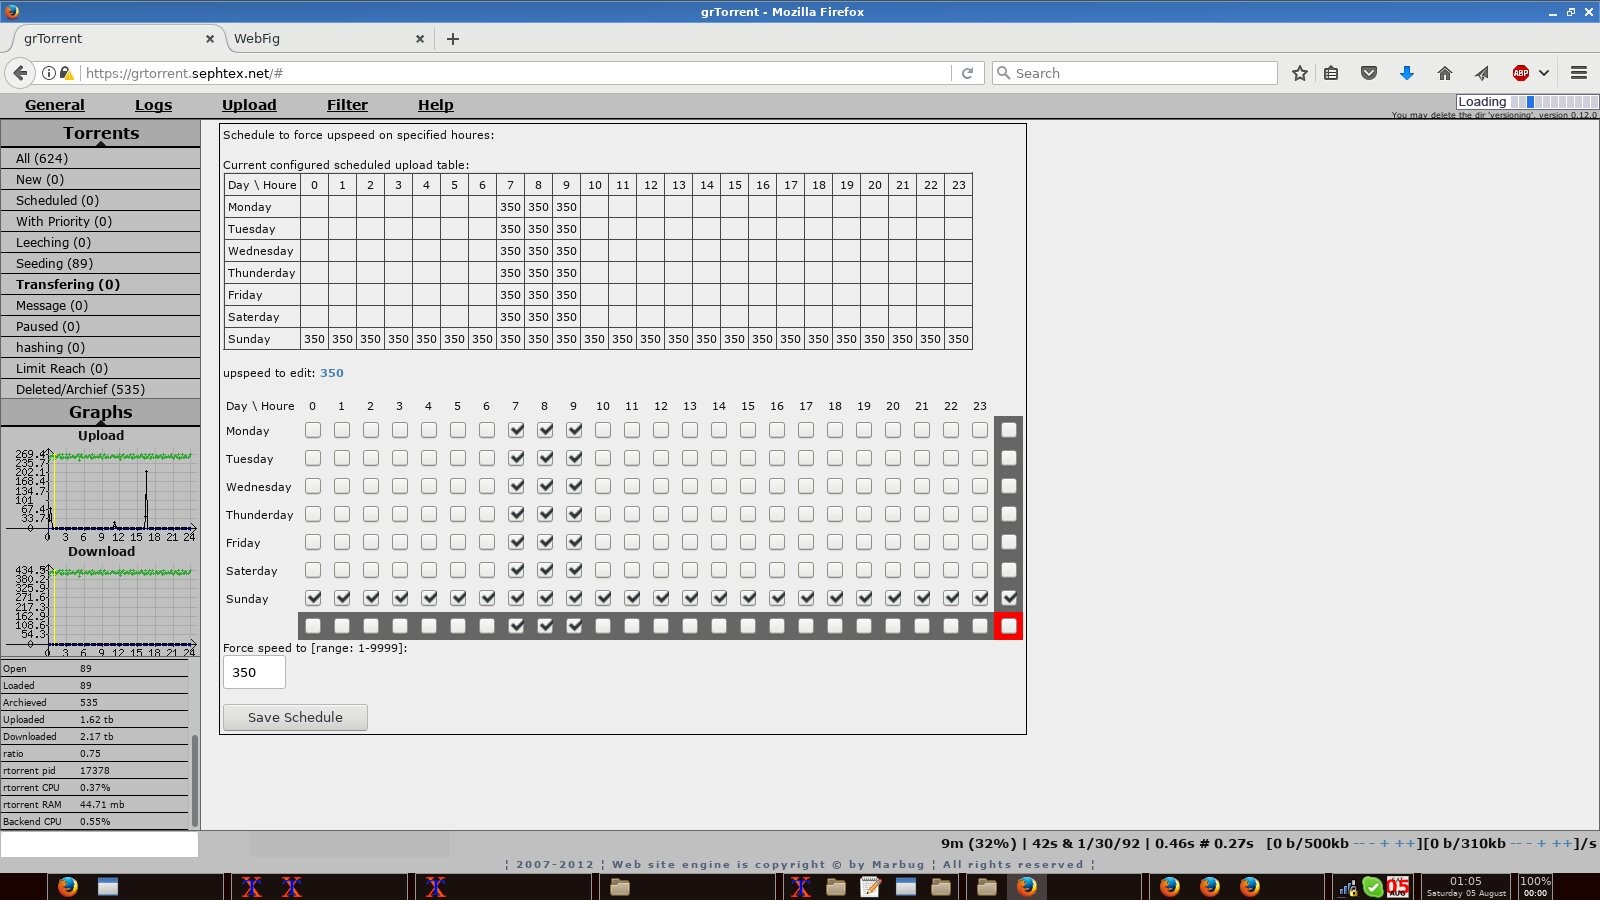Image resolution: width=1600 pixels, height=900 pixels.
Task: Open the Upload menu
Action: 249,105
